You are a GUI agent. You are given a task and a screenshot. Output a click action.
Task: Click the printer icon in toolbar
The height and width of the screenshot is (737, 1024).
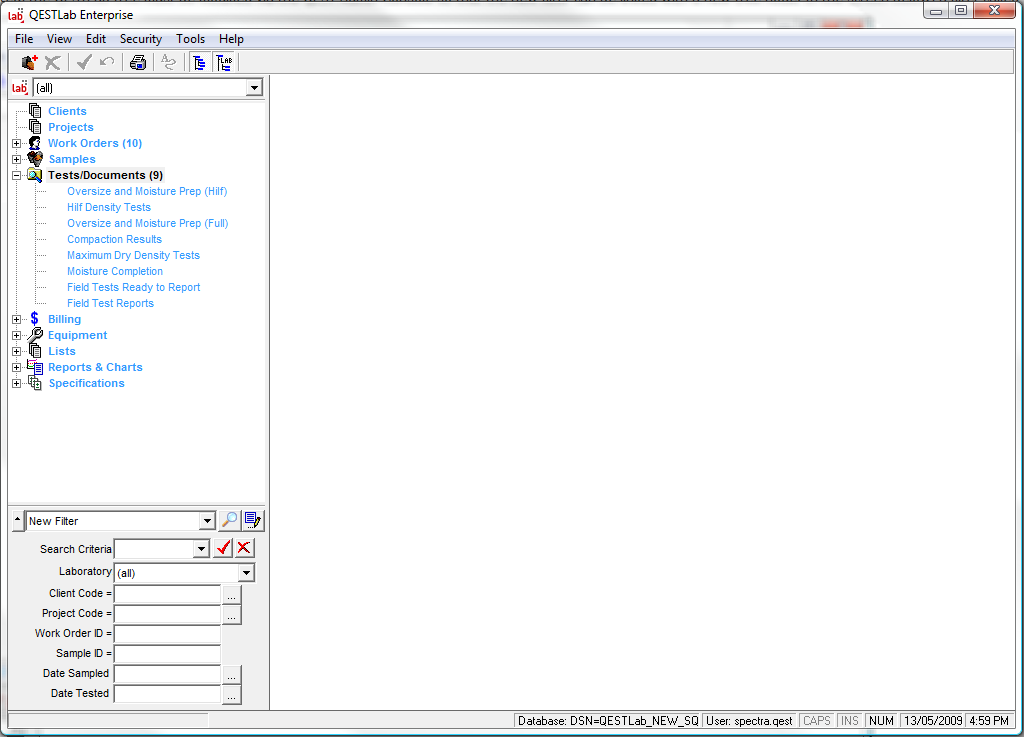tap(138, 62)
